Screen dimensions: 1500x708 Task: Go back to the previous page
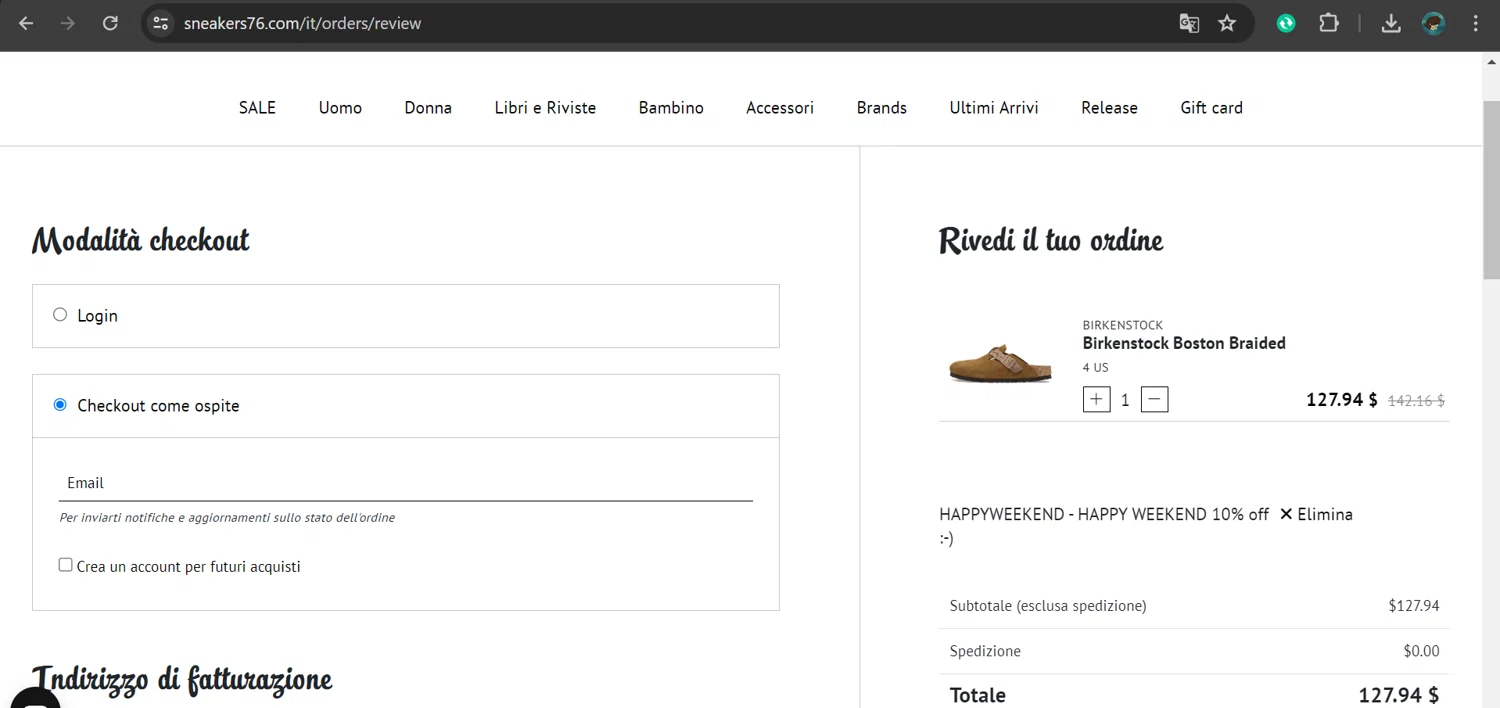[x=26, y=23]
